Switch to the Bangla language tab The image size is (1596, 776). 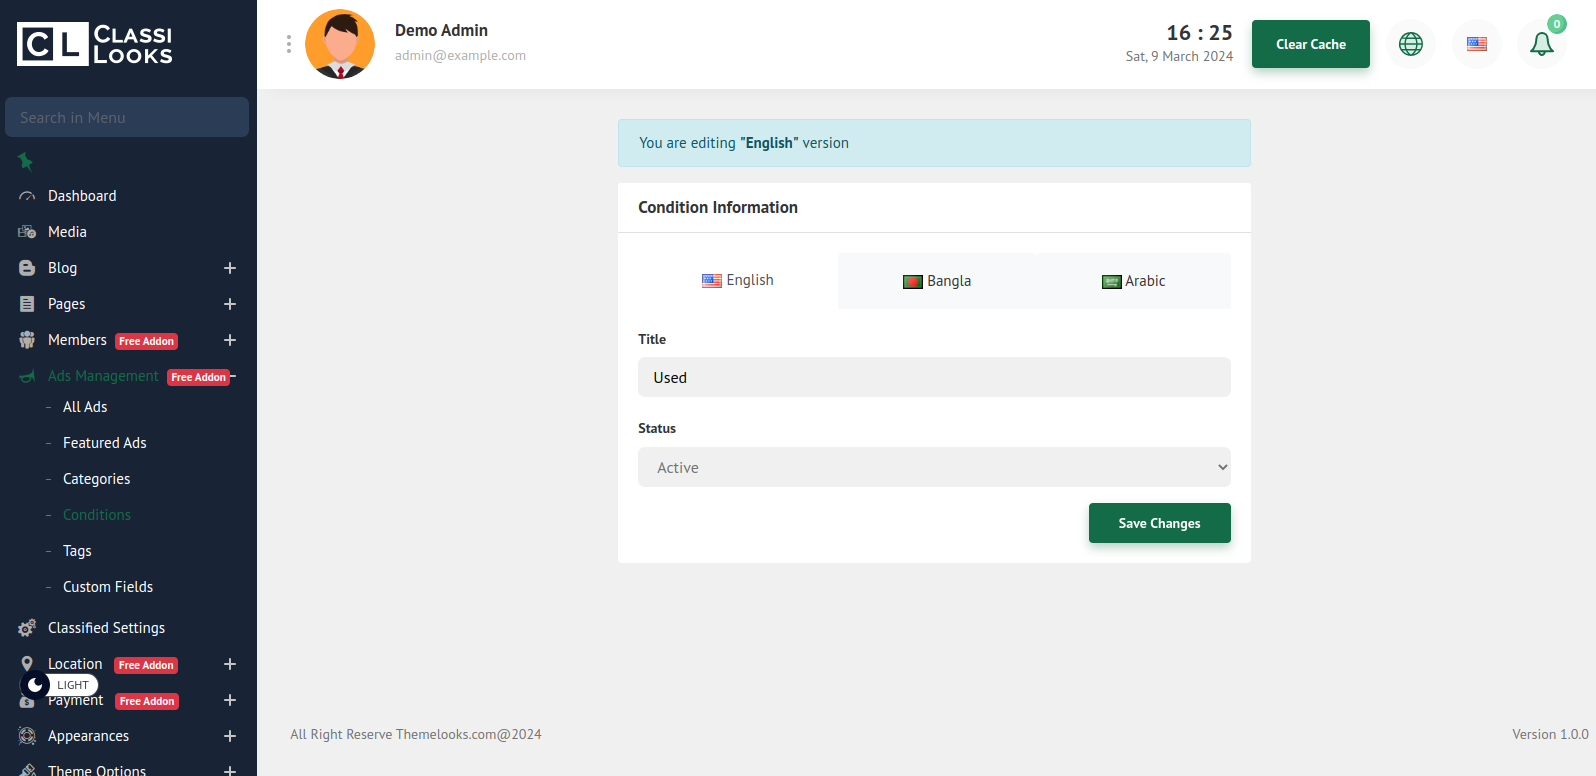point(937,281)
